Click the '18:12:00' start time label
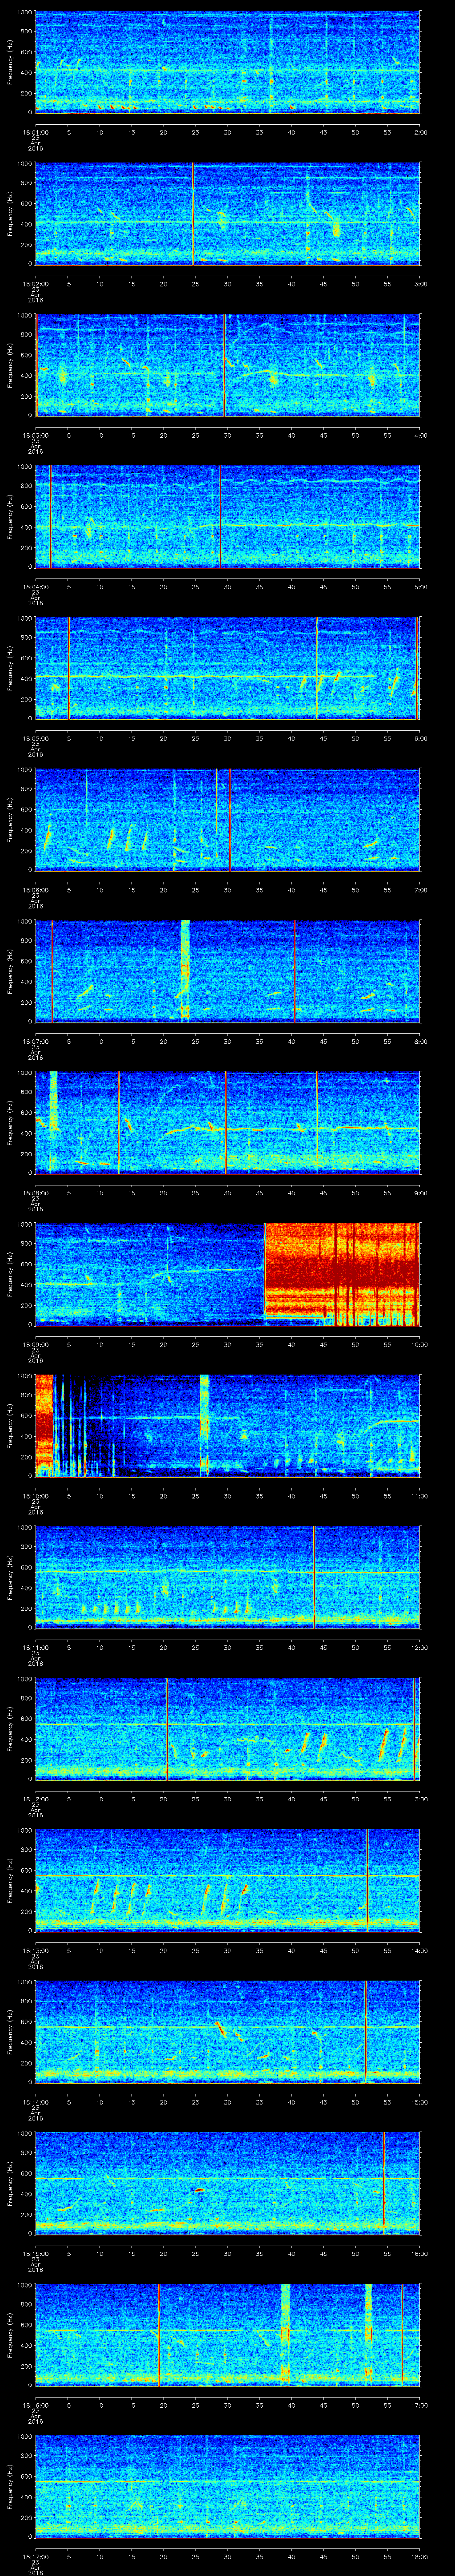 point(35,1799)
